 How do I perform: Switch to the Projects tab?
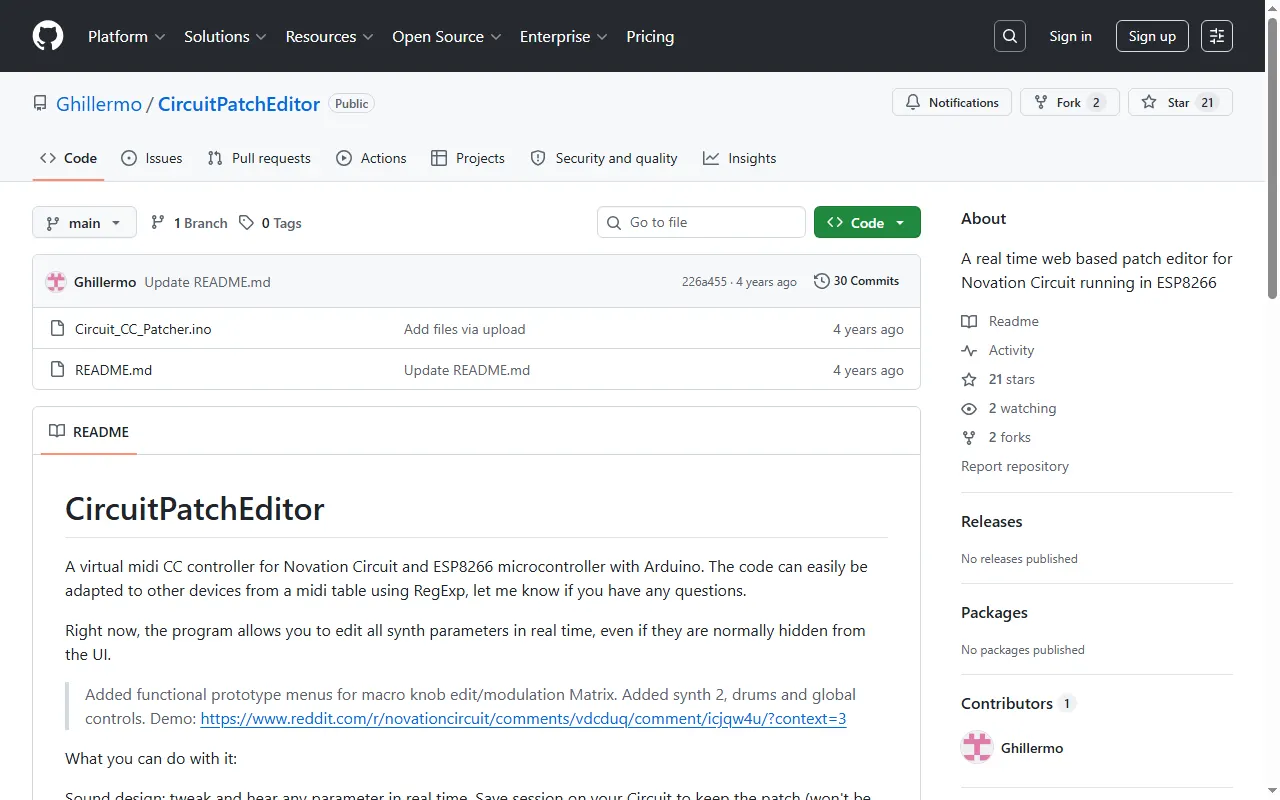[x=467, y=158]
